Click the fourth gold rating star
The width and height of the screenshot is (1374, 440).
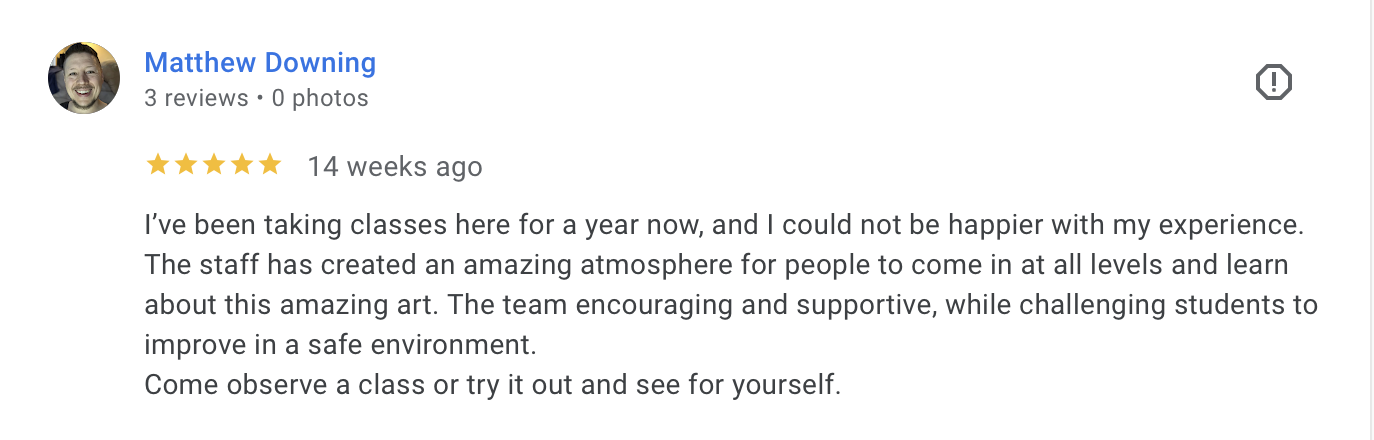point(242,165)
